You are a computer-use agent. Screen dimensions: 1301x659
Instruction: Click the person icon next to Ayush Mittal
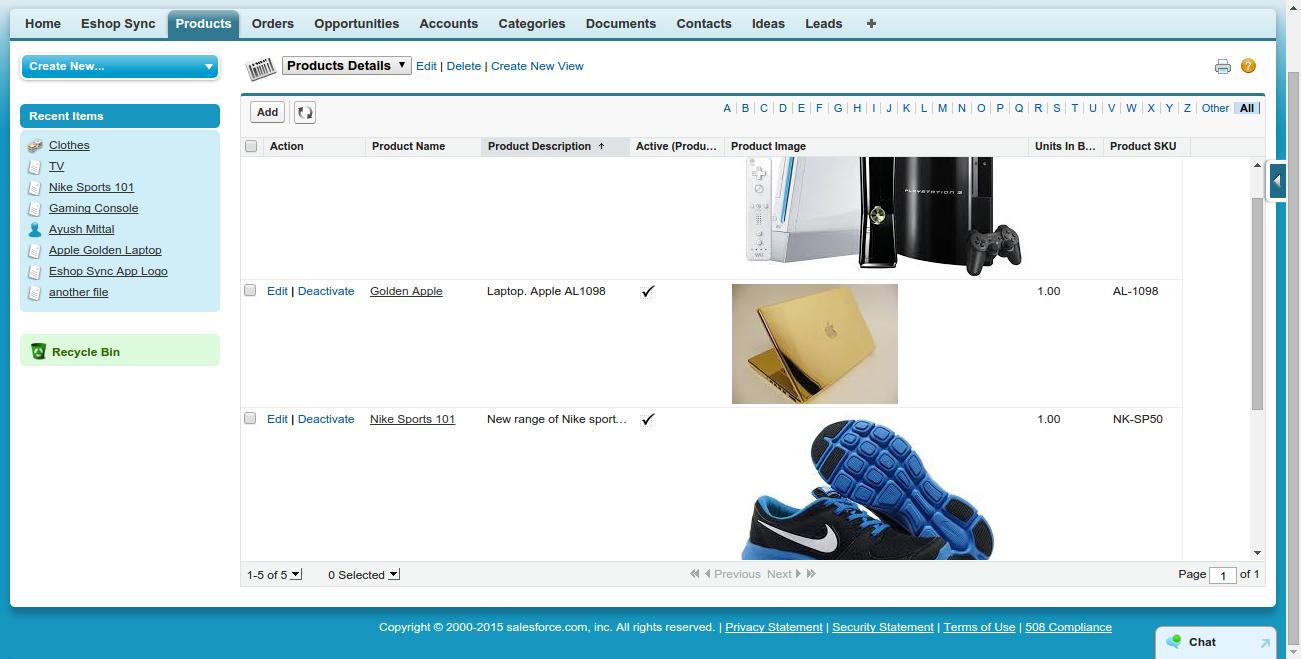coord(35,229)
